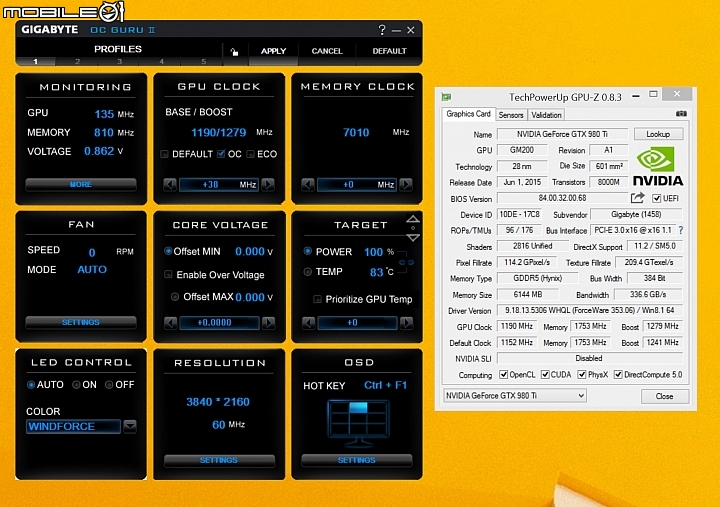Click MORE in the Monitoring panel
720x507 pixels.
(x=81, y=185)
